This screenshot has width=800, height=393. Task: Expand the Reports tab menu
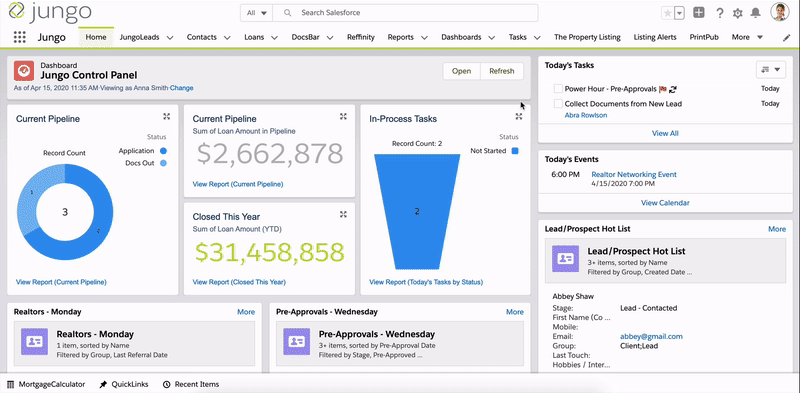(424, 37)
